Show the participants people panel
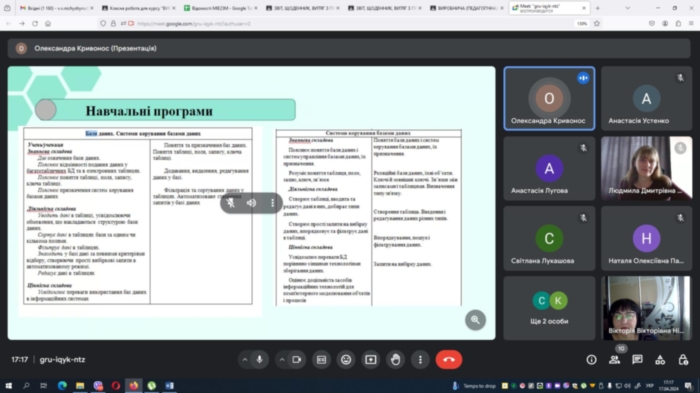 click(614, 360)
